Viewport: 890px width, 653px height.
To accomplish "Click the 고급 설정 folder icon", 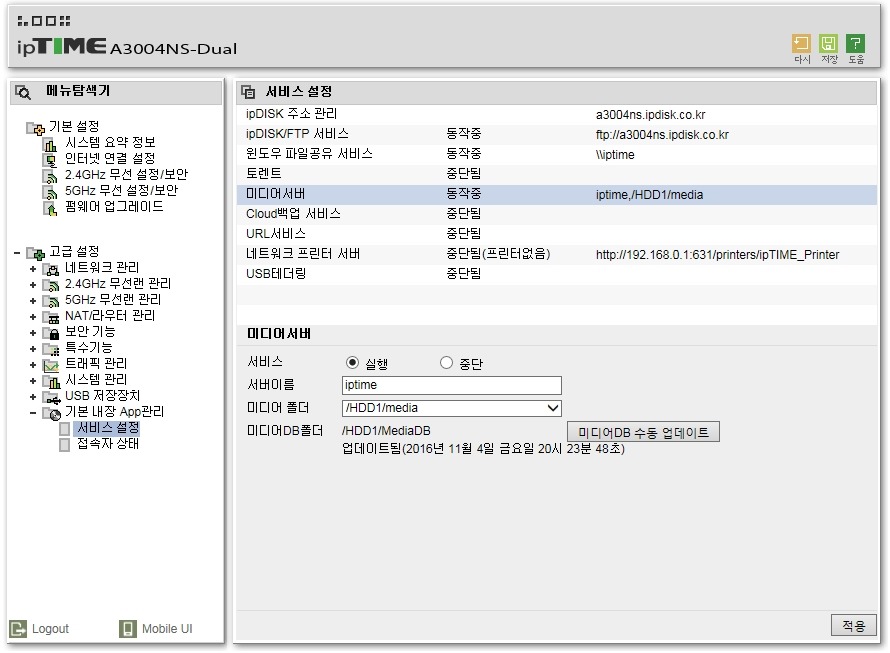I will click(x=36, y=253).
